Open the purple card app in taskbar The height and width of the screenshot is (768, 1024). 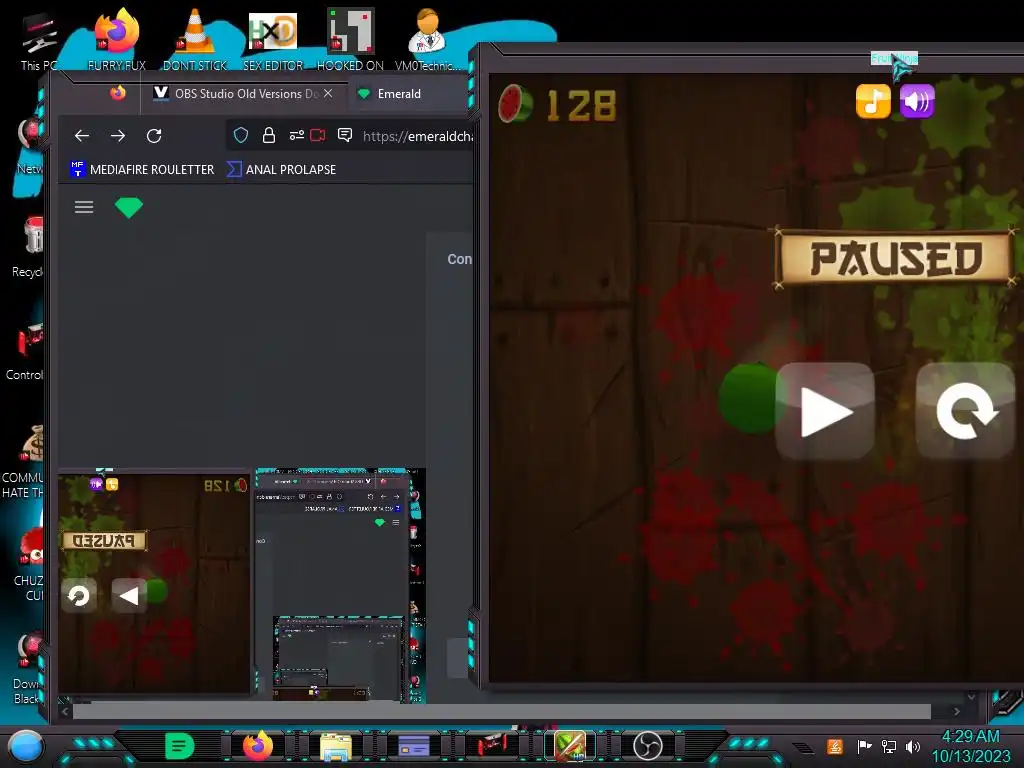click(x=414, y=746)
